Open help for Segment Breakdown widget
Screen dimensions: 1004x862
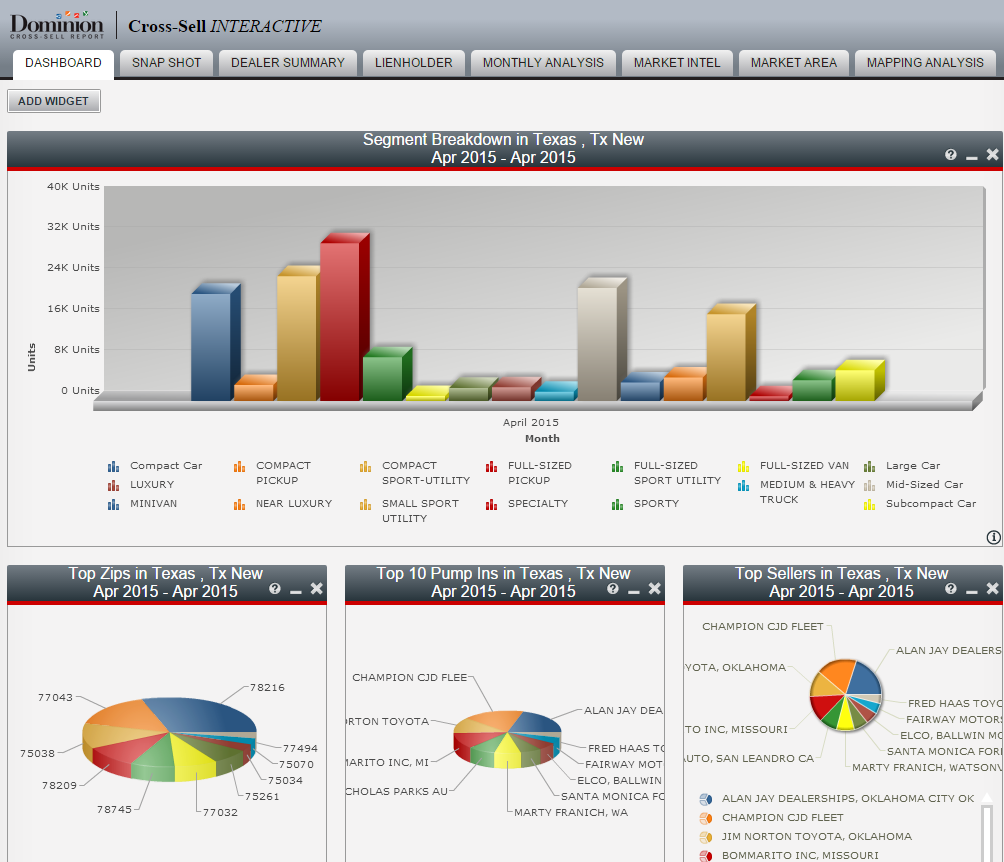pos(951,154)
